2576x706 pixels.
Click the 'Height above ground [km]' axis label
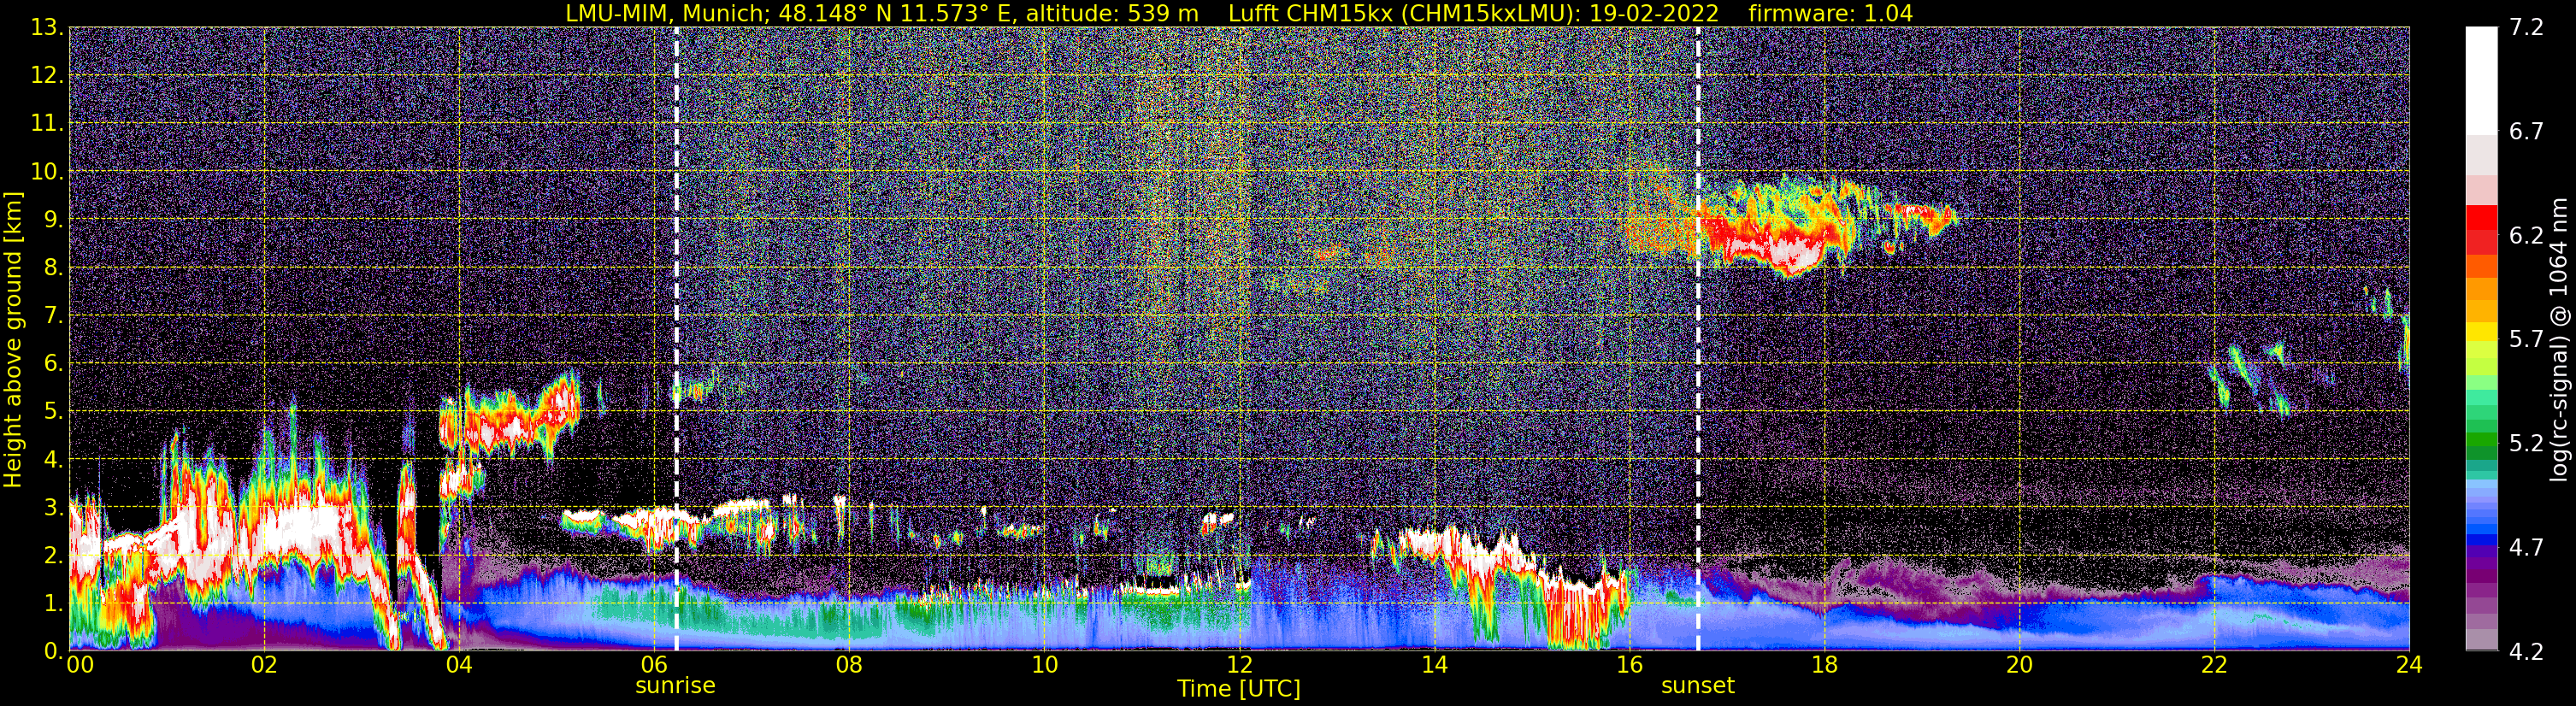point(13,340)
